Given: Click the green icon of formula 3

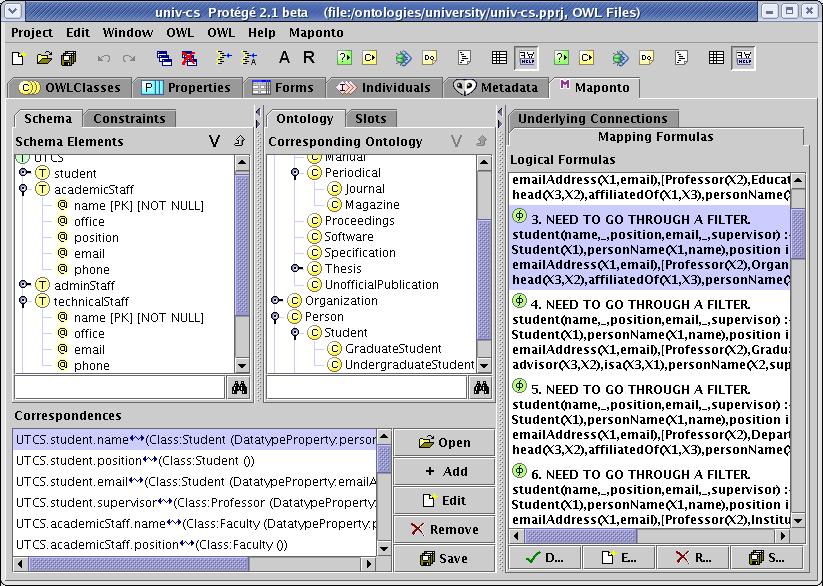Looking at the screenshot, I should point(519,215).
